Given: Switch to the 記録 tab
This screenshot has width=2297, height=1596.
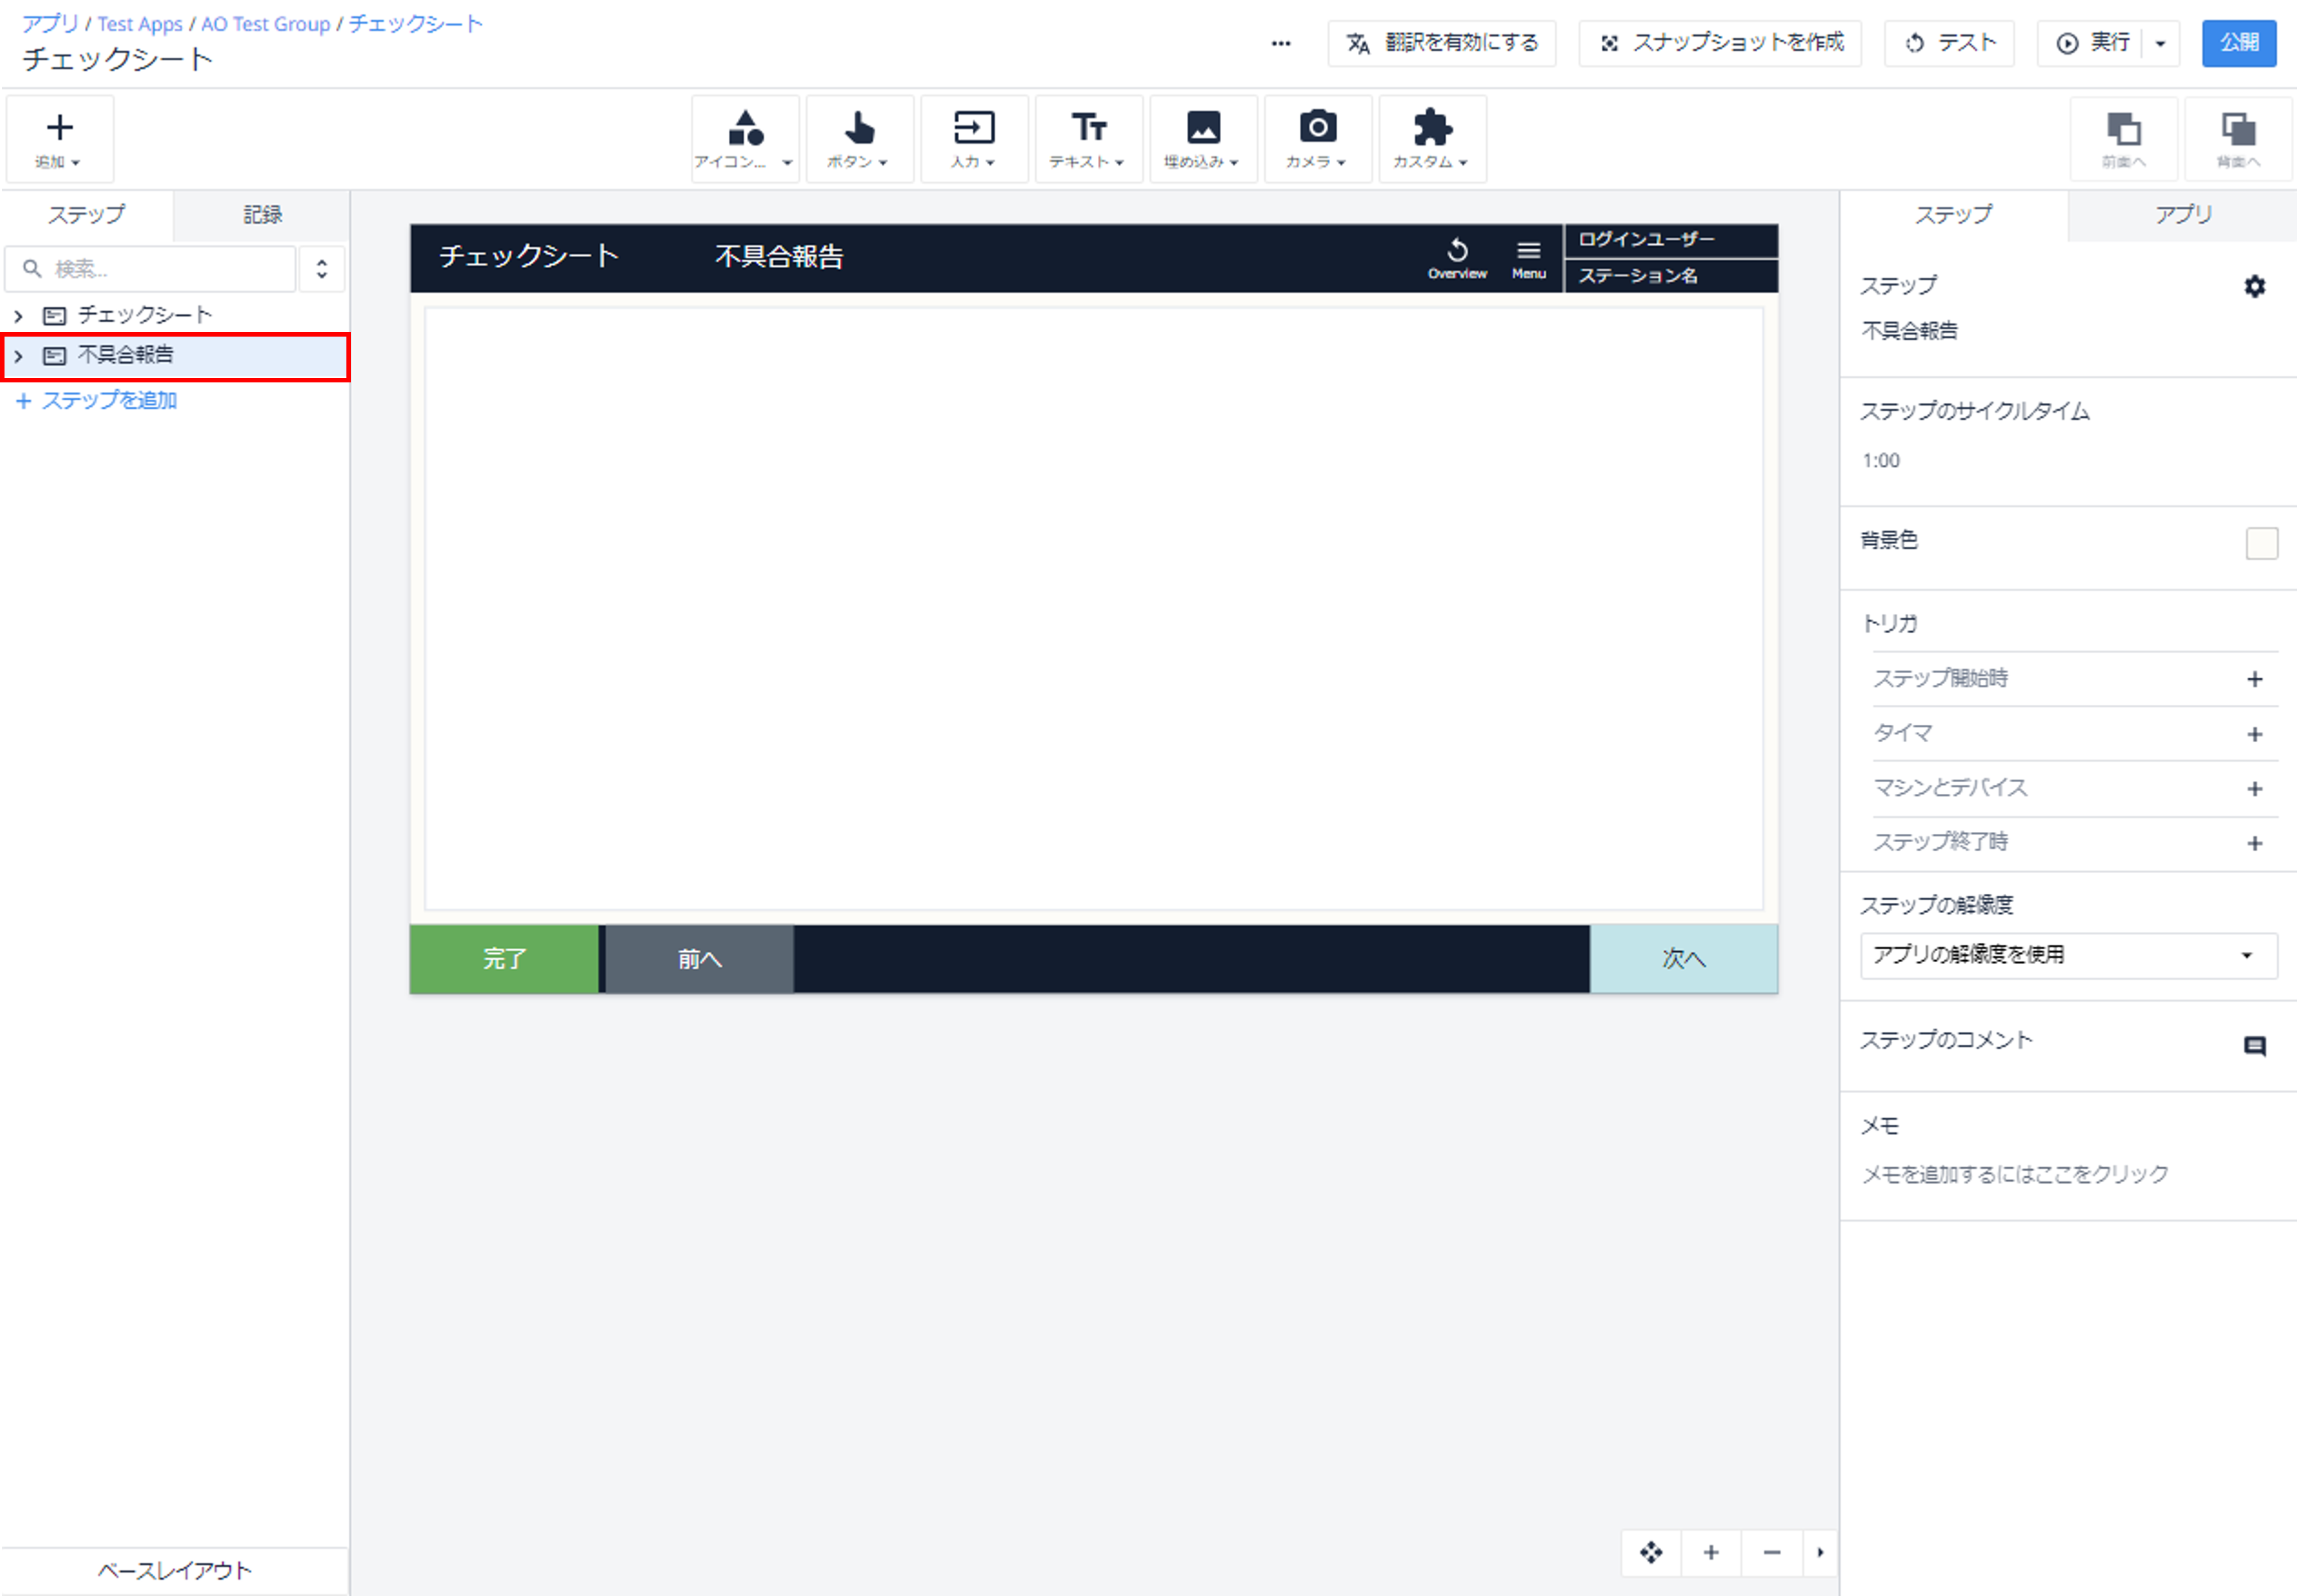Looking at the screenshot, I should click(262, 215).
